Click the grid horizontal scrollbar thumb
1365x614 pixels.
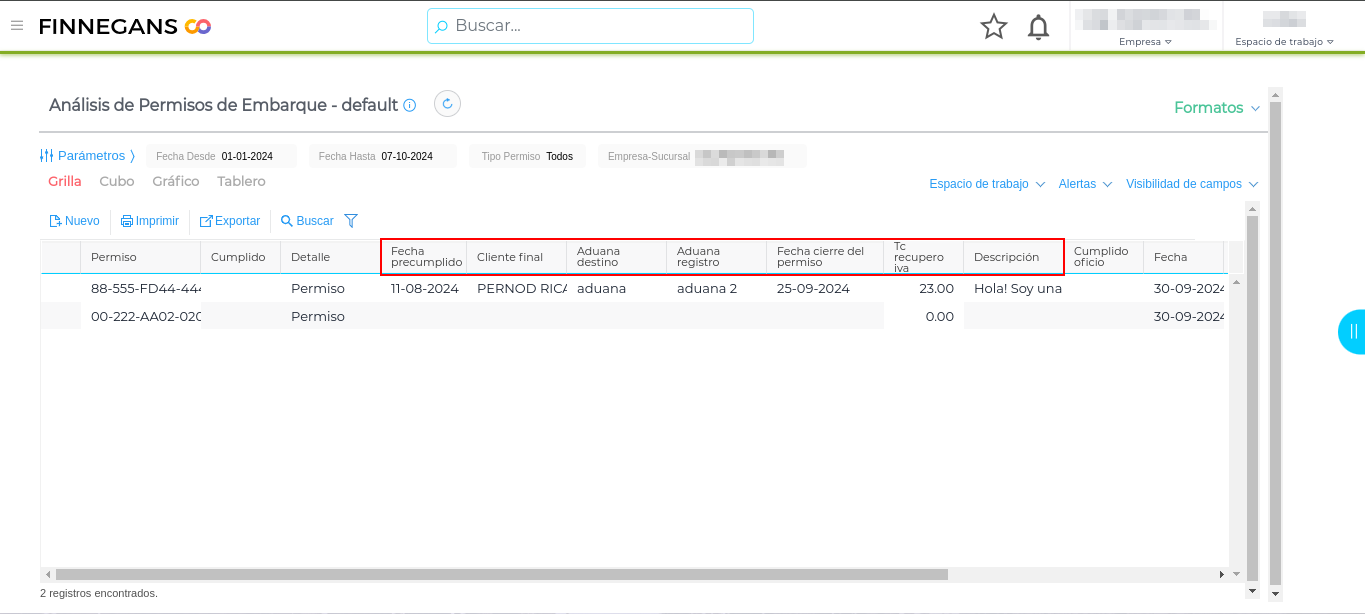point(501,575)
